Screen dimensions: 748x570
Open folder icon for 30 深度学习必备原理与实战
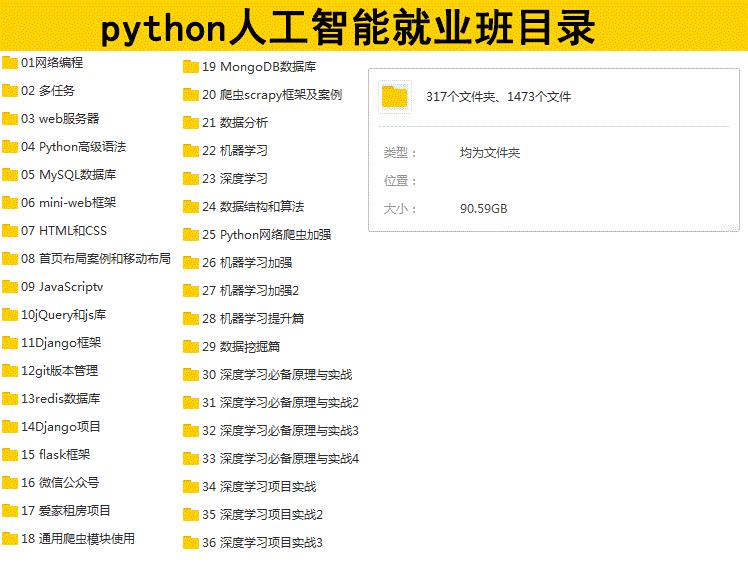point(191,375)
